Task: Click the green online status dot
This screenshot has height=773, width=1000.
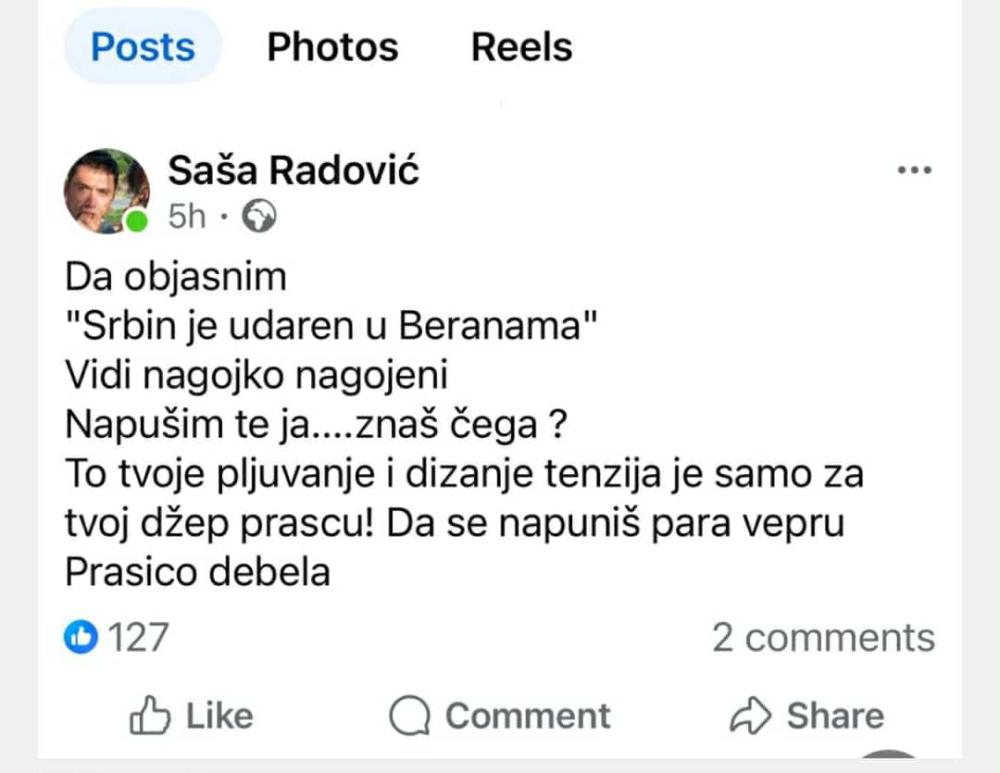Action: 138,220
